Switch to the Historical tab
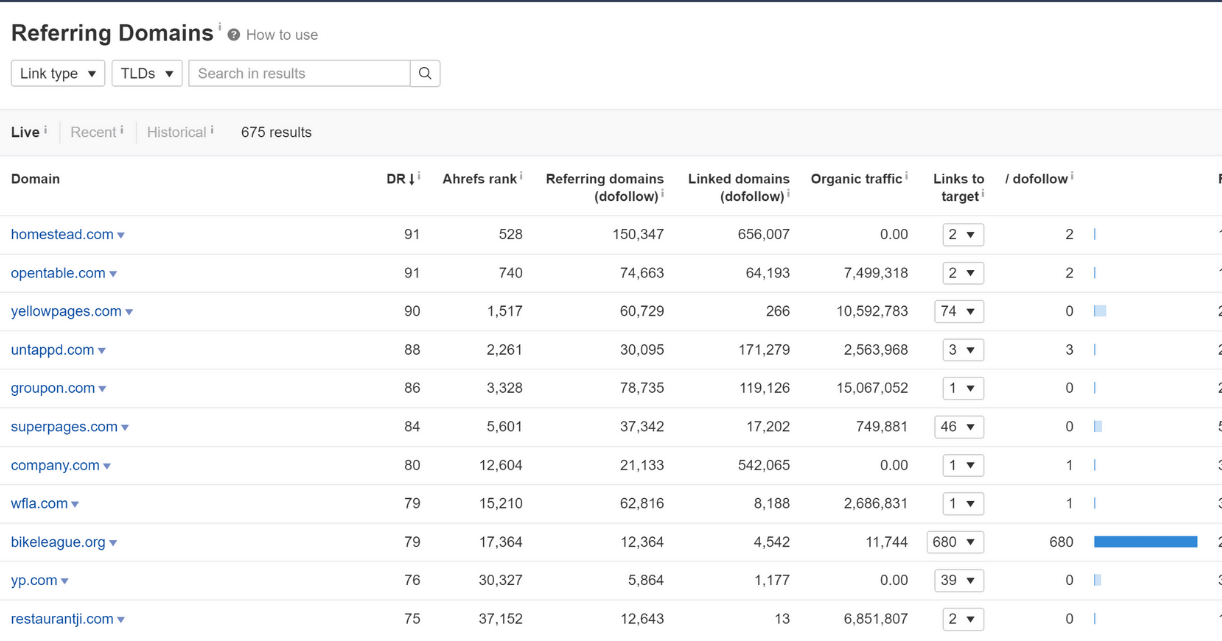1222x641 pixels. (x=177, y=132)
